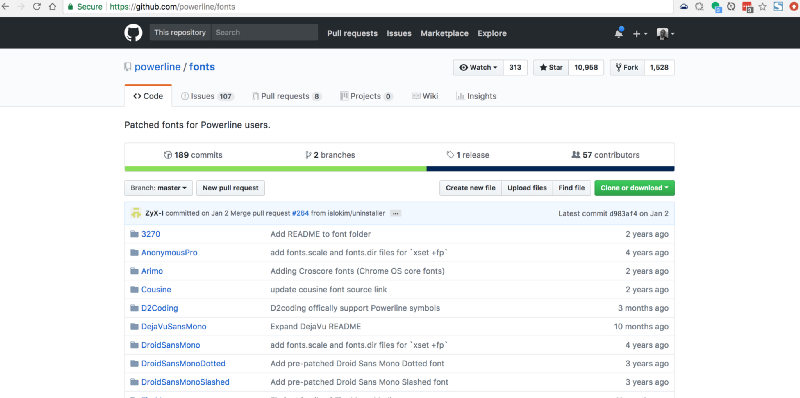
Task: View the 1 release
Action: point(468,155)
